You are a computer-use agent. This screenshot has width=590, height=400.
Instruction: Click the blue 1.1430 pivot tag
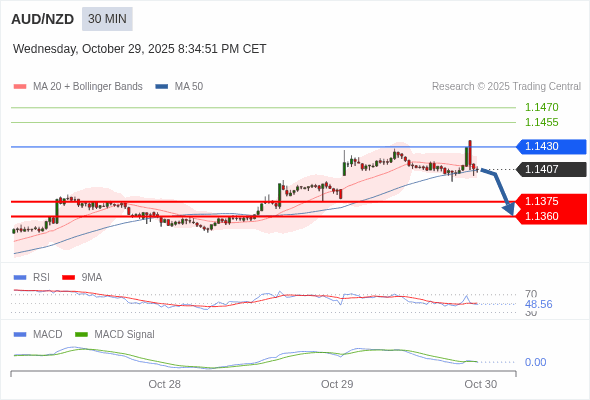point(551,146)
